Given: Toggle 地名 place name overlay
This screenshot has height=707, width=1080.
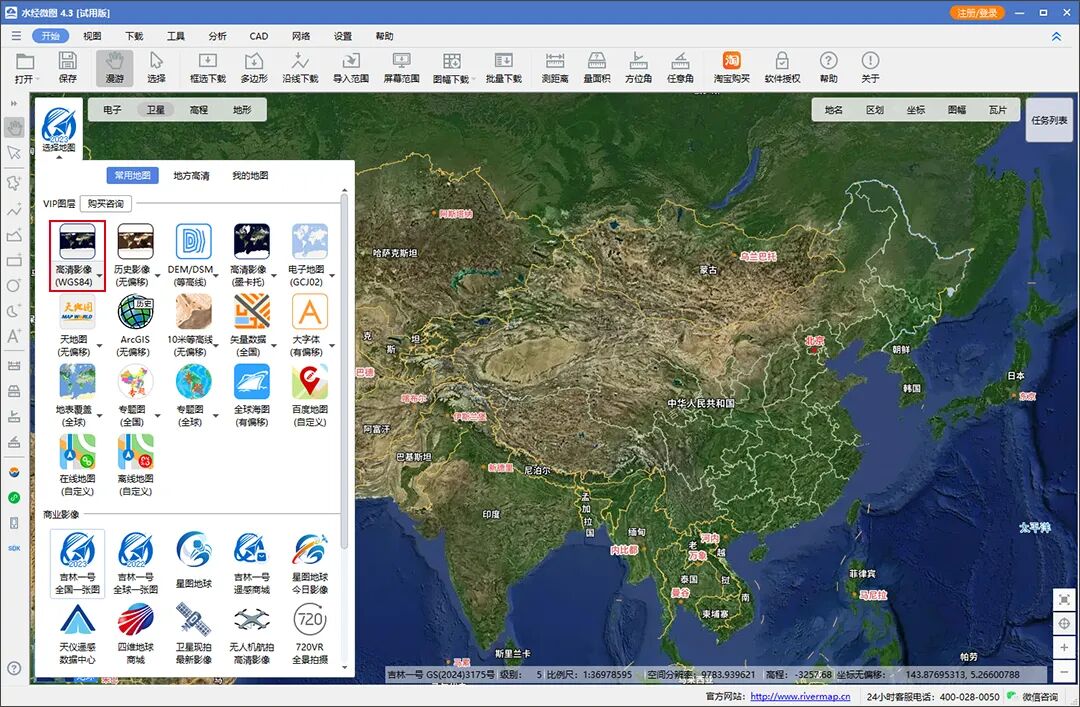Looking at the screenshot, I should tap(833, 110).
